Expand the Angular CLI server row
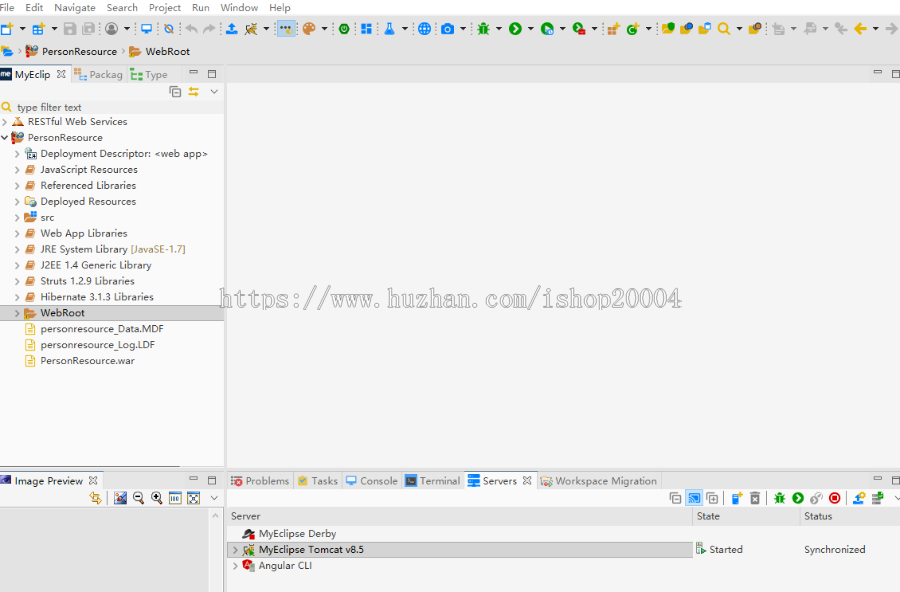The image size is (900, 592). 235,566
